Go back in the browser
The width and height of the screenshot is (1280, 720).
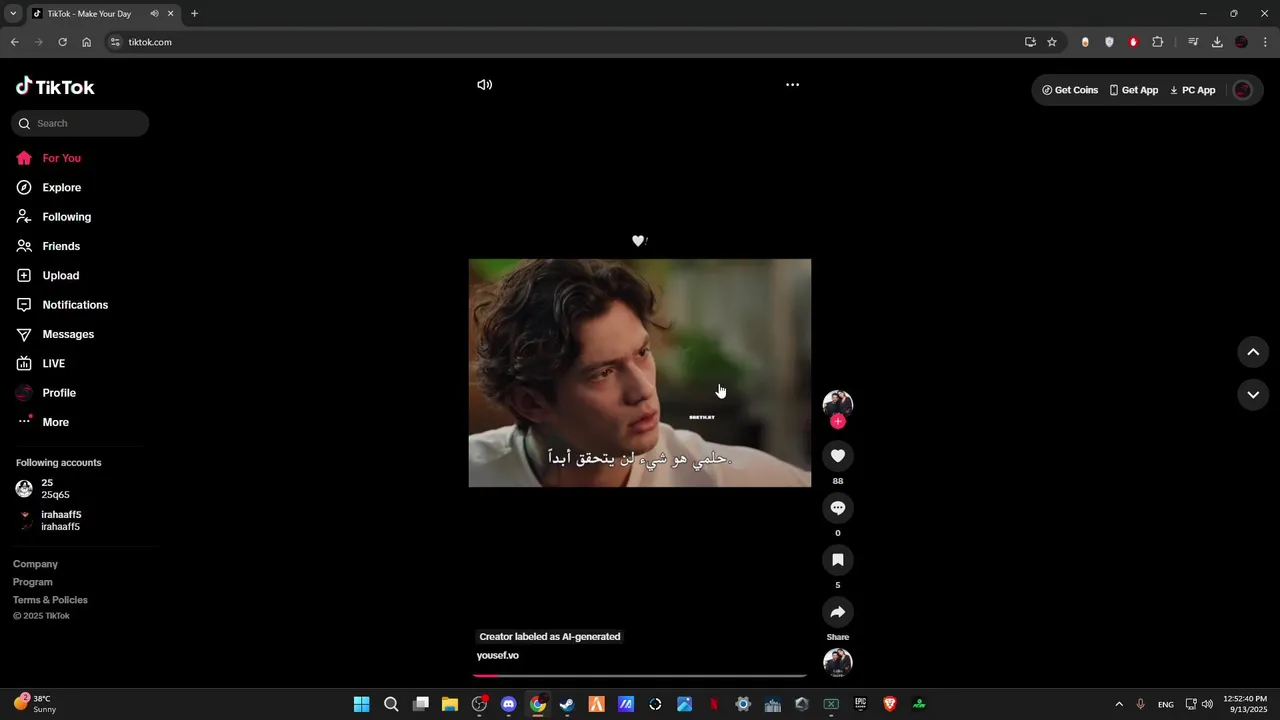pos(14,42)
